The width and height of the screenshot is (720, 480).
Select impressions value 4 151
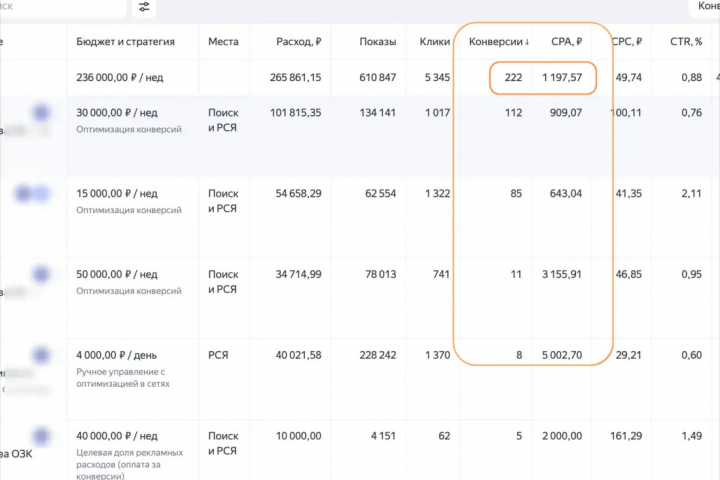(383, 436)
